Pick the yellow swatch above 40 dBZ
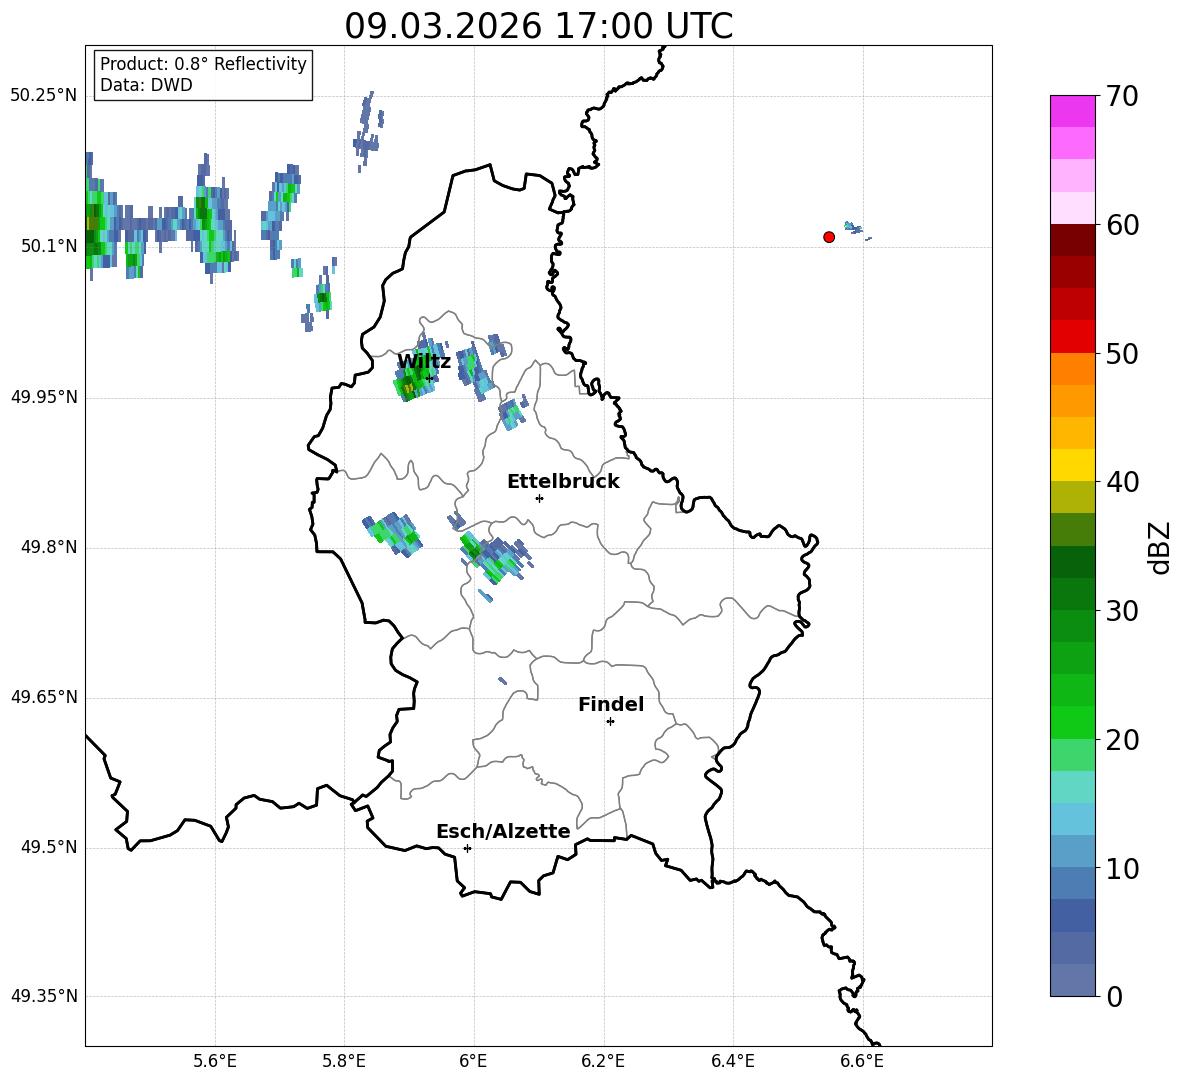 [1072, 465]
